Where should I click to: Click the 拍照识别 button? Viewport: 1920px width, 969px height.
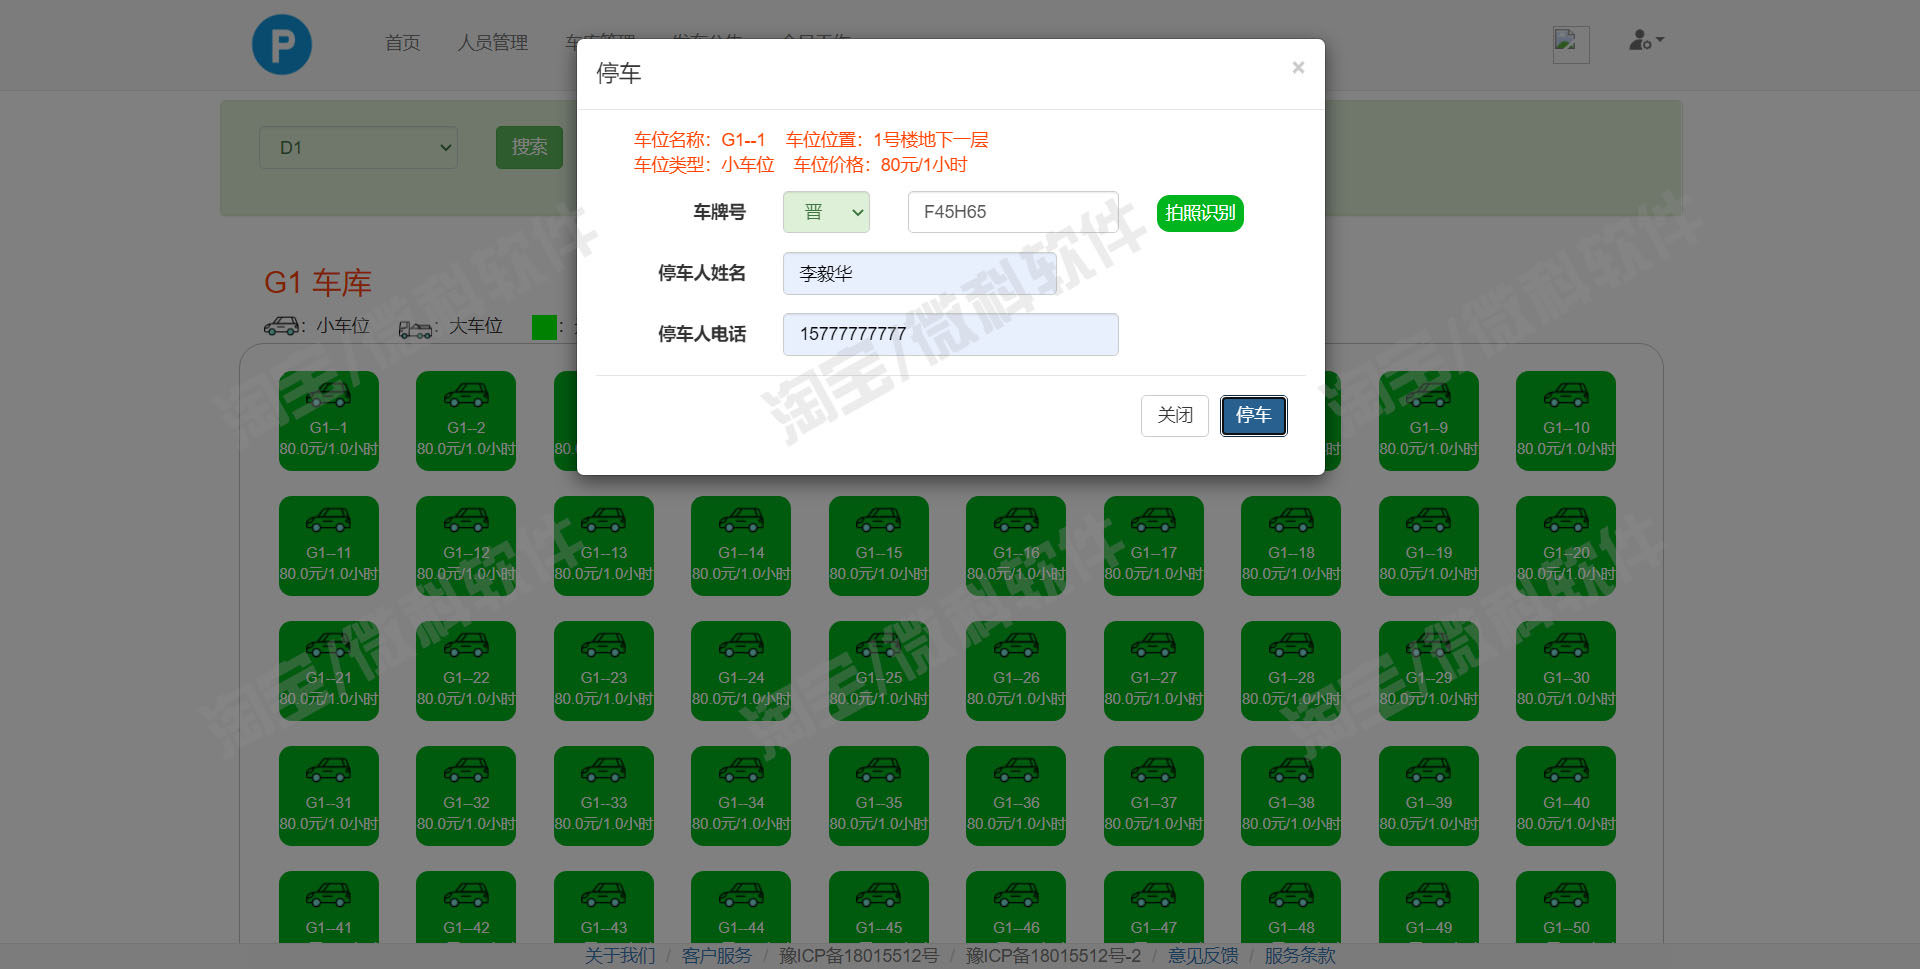tap(1200, 213)
